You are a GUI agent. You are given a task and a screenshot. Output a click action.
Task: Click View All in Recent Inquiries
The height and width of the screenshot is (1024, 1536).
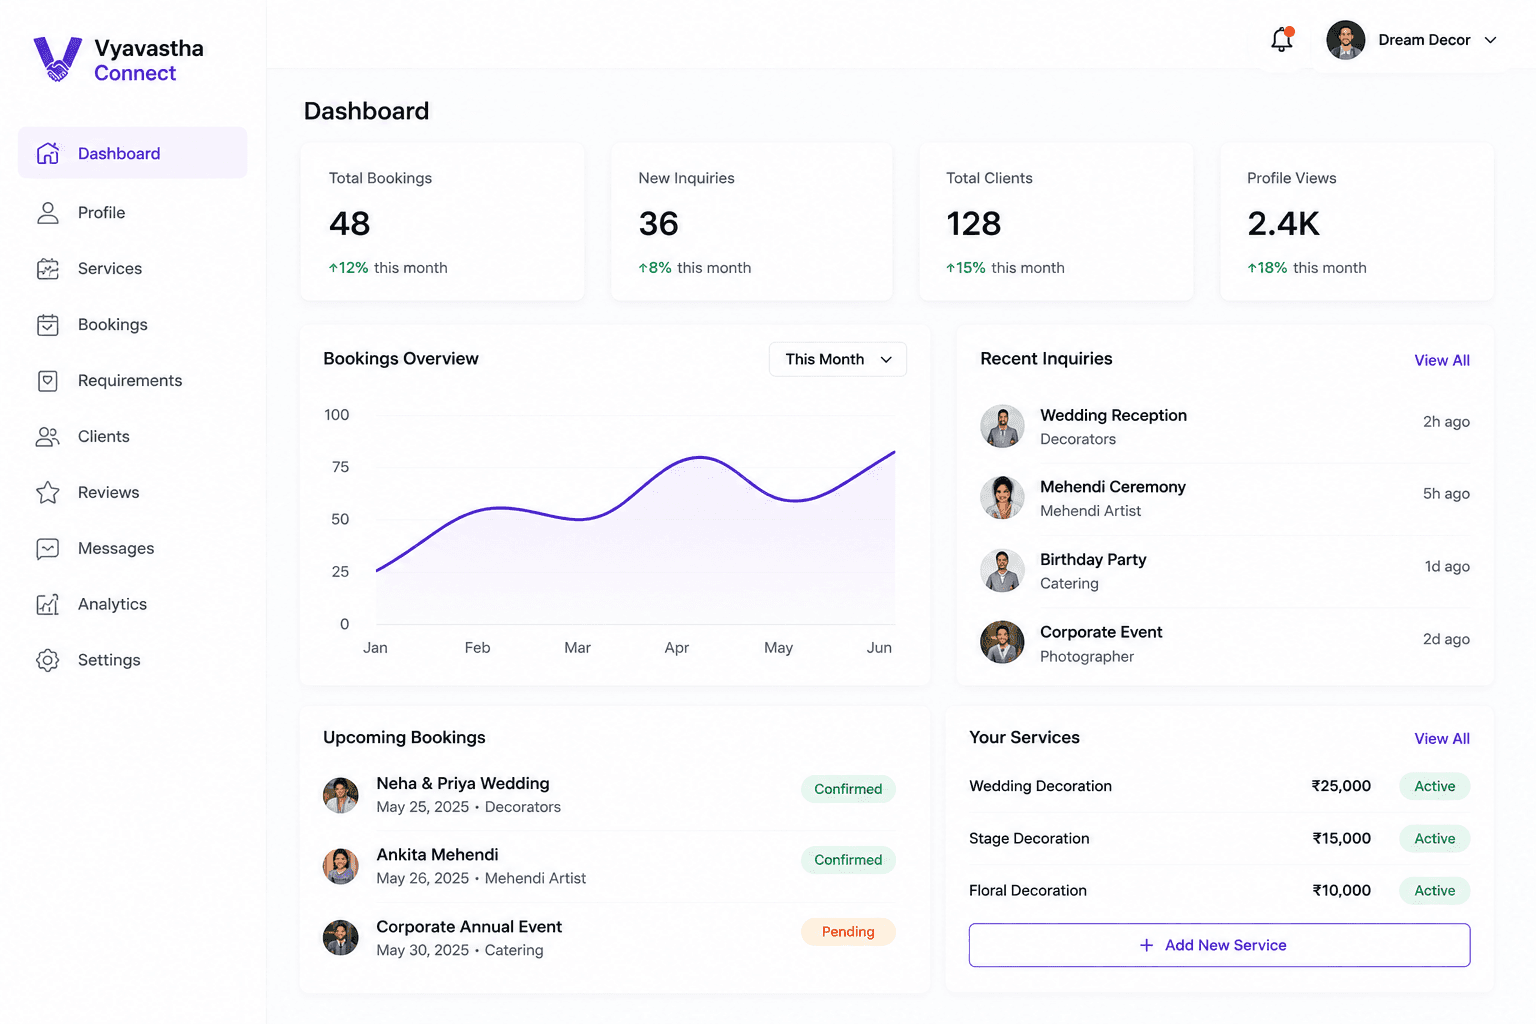tap(1442, 360)
